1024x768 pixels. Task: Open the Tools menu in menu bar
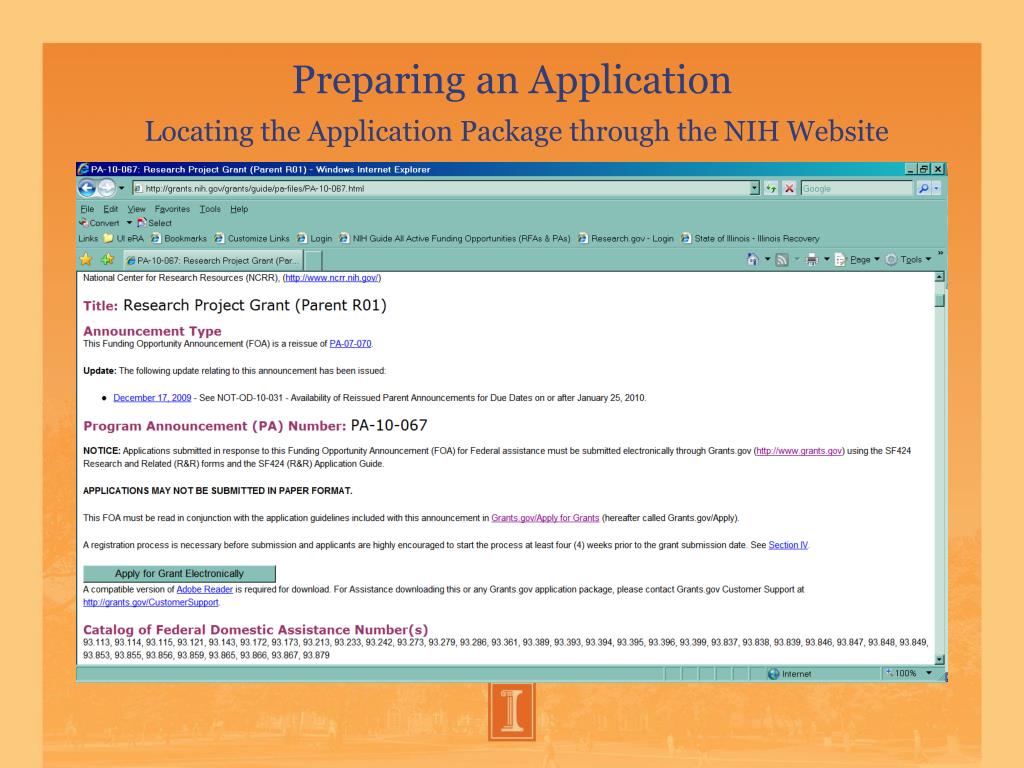tap(210, 209)
